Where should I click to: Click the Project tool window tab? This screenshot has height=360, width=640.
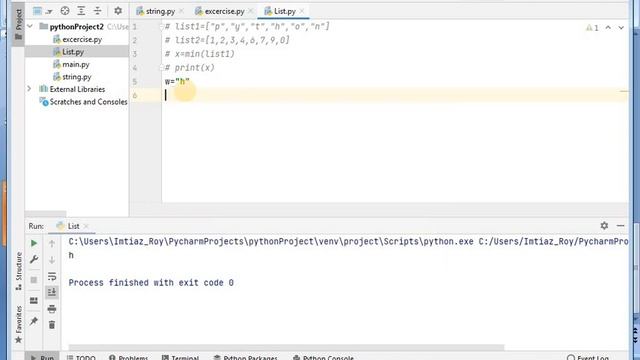(18, 24)
